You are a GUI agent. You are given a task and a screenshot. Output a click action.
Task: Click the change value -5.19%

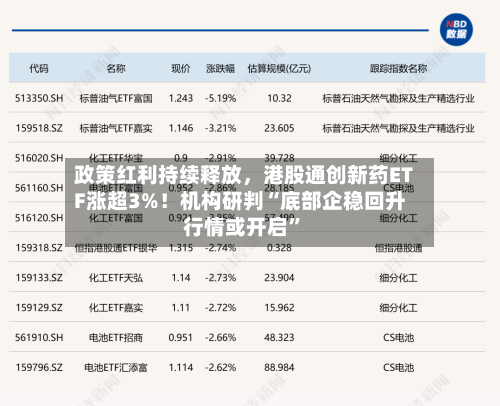point(220,98)
